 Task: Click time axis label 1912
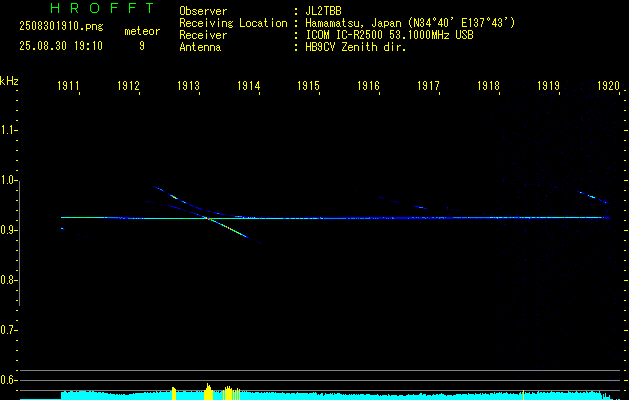pyautogui.click(x=128, y=86)
